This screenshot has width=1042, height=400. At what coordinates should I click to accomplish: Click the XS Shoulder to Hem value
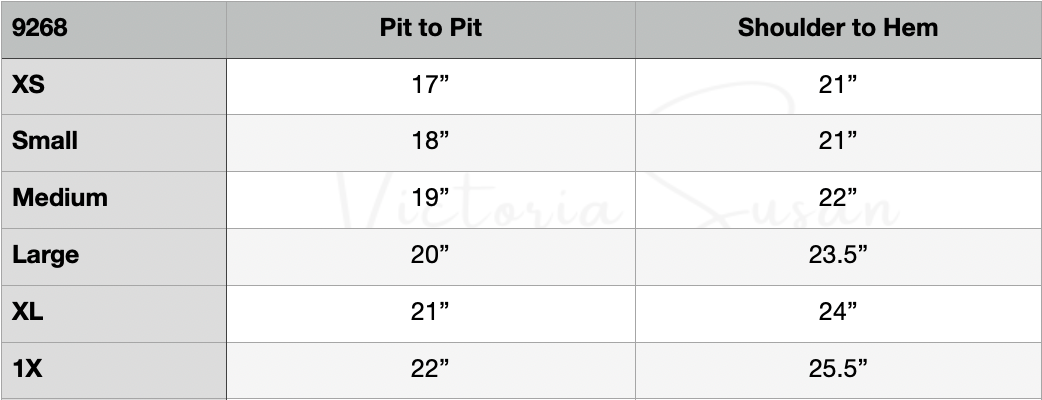838,85
